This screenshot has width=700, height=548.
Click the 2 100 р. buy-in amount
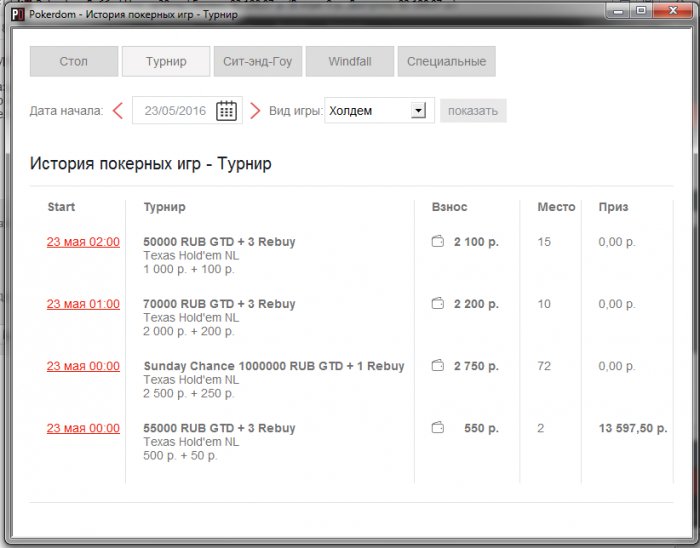(476, 242)
